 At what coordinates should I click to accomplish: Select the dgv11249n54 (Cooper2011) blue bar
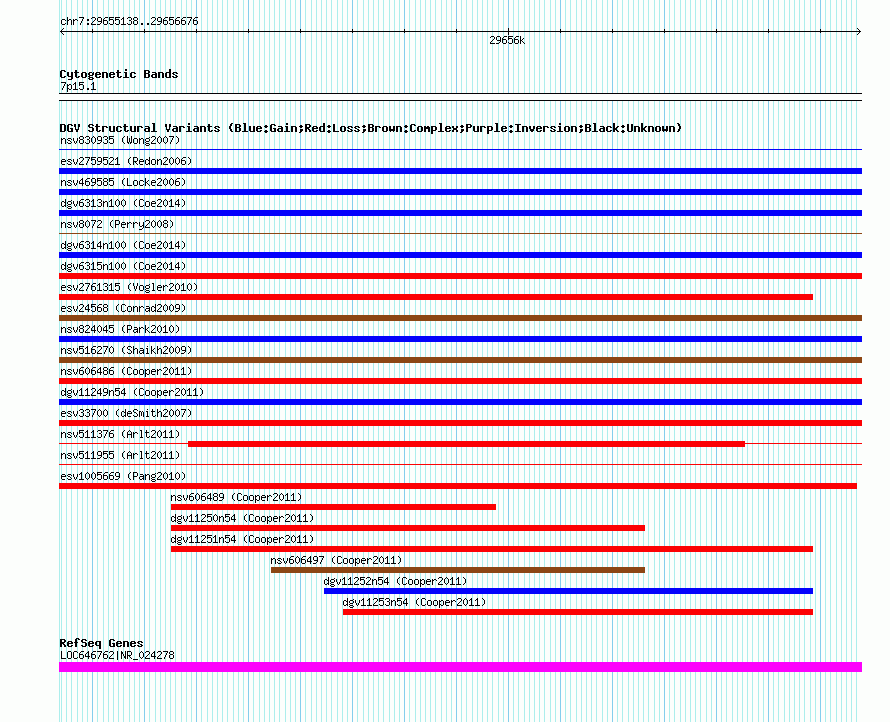[x=460, y=402]
